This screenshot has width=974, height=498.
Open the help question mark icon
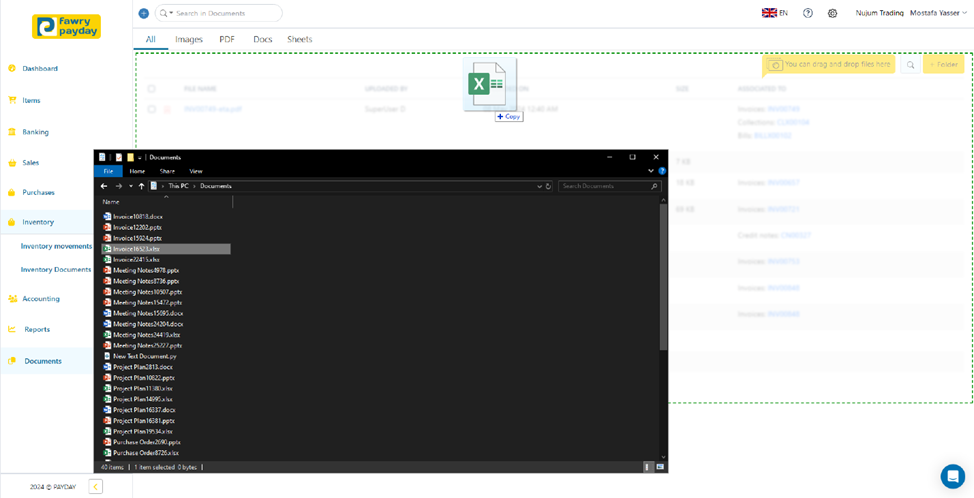click(x=808, y=13)
